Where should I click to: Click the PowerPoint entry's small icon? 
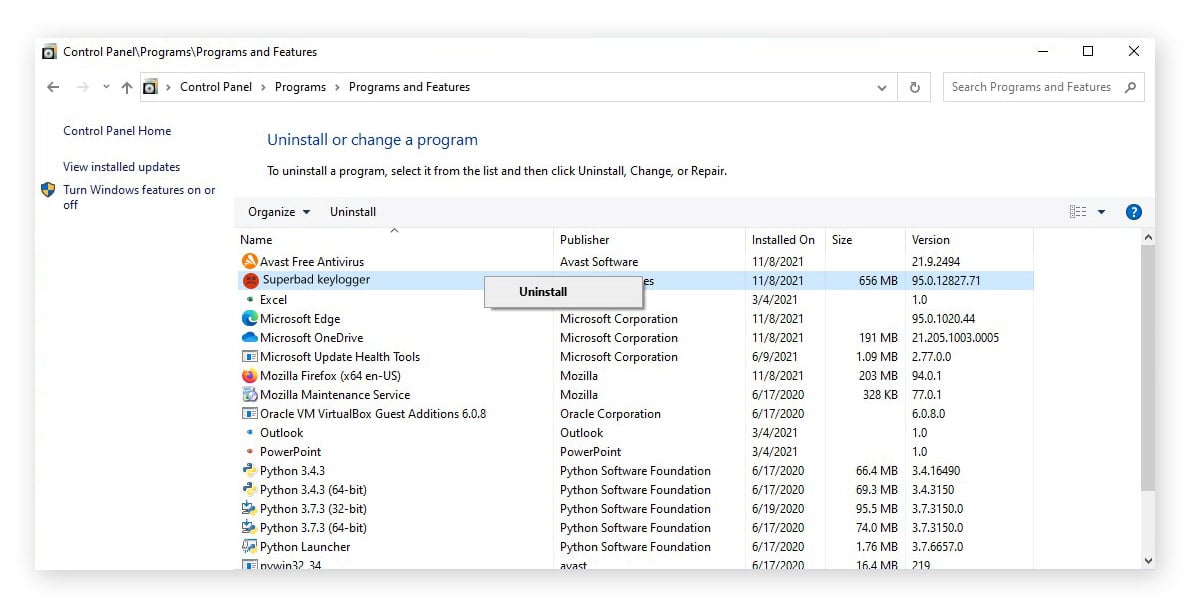(250, 451)
